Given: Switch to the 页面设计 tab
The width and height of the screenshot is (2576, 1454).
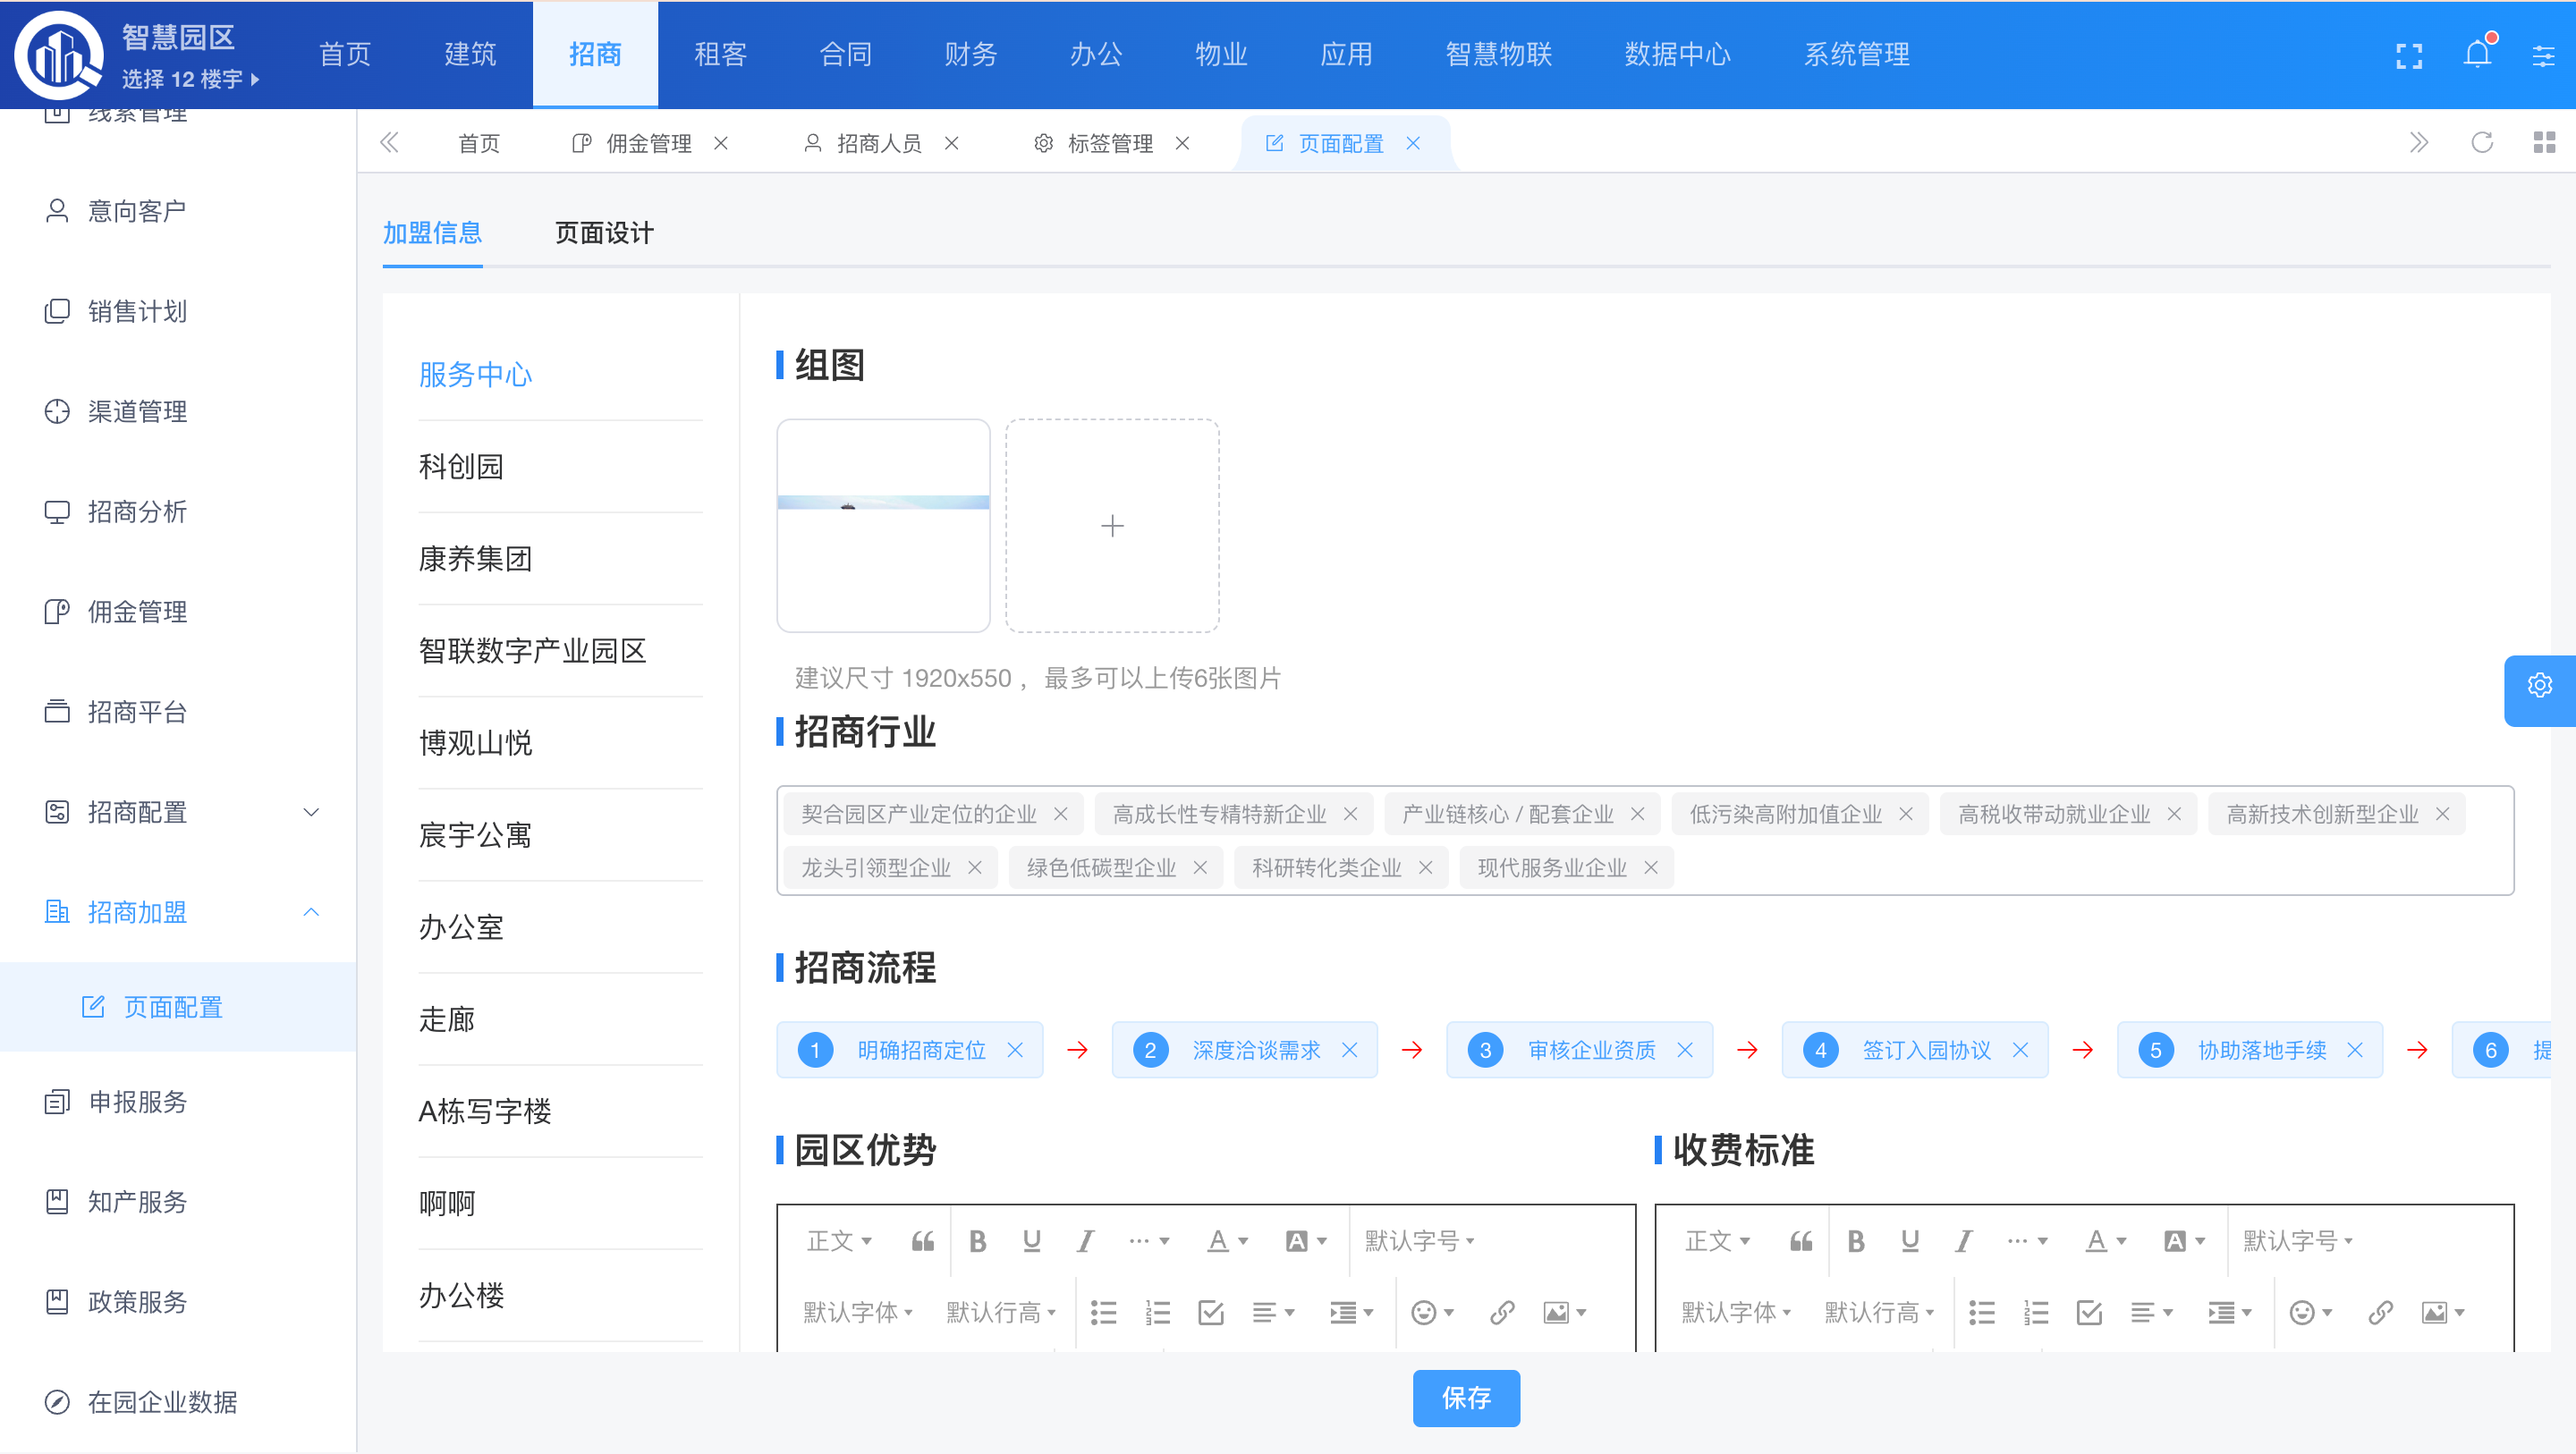Looking at the screenshot, I should tap(604, 233).
